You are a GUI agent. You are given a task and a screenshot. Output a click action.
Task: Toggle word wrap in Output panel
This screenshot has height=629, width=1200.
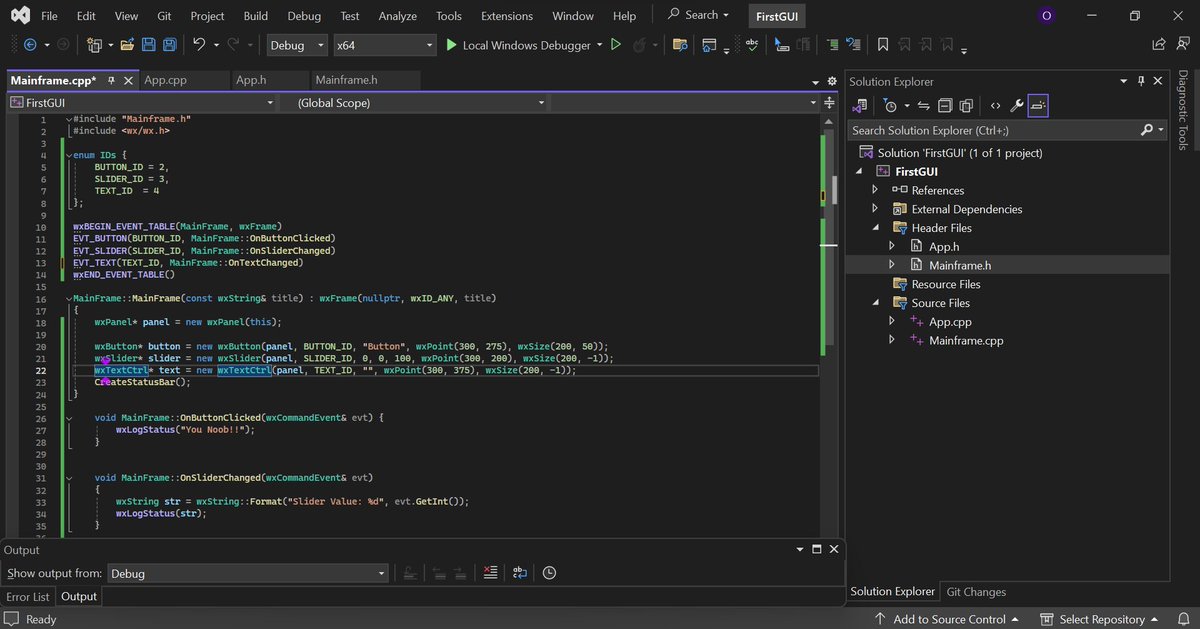[520, 573]
